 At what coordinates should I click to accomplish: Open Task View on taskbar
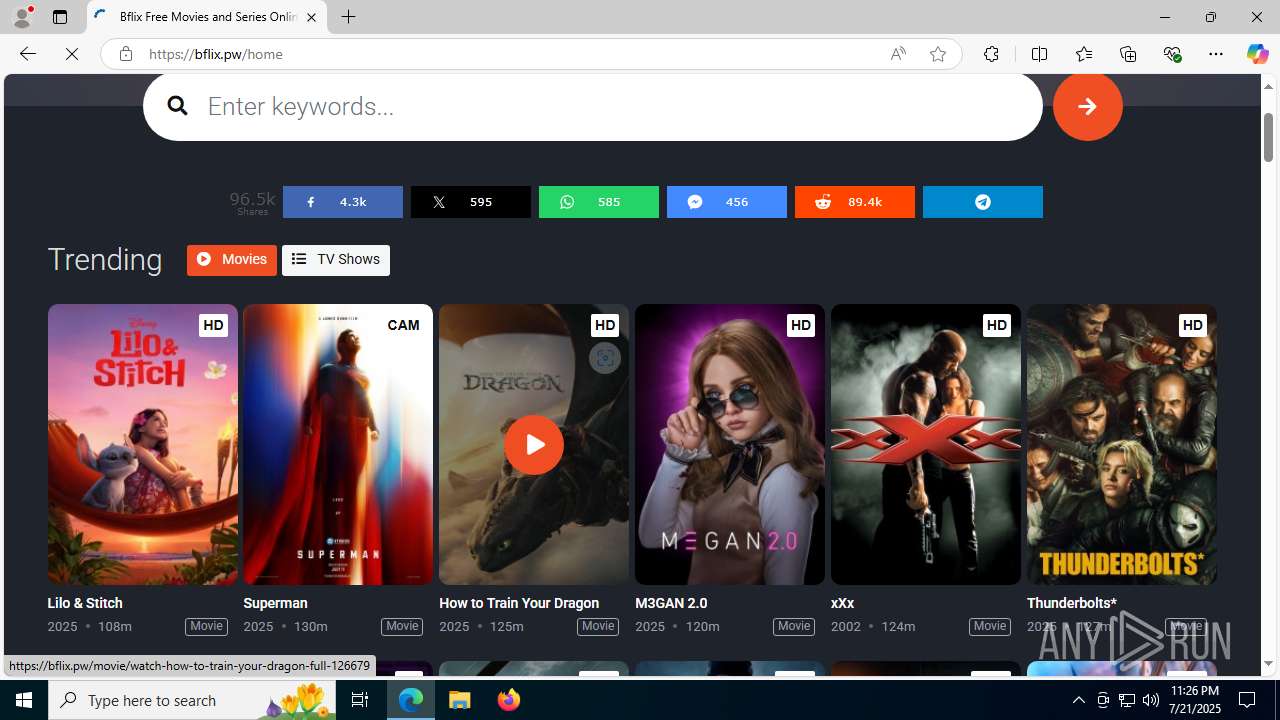[360, 700]
